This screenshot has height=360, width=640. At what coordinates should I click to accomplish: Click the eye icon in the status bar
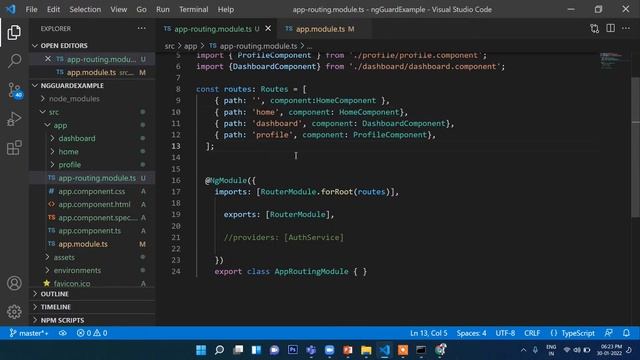point(62,333)
